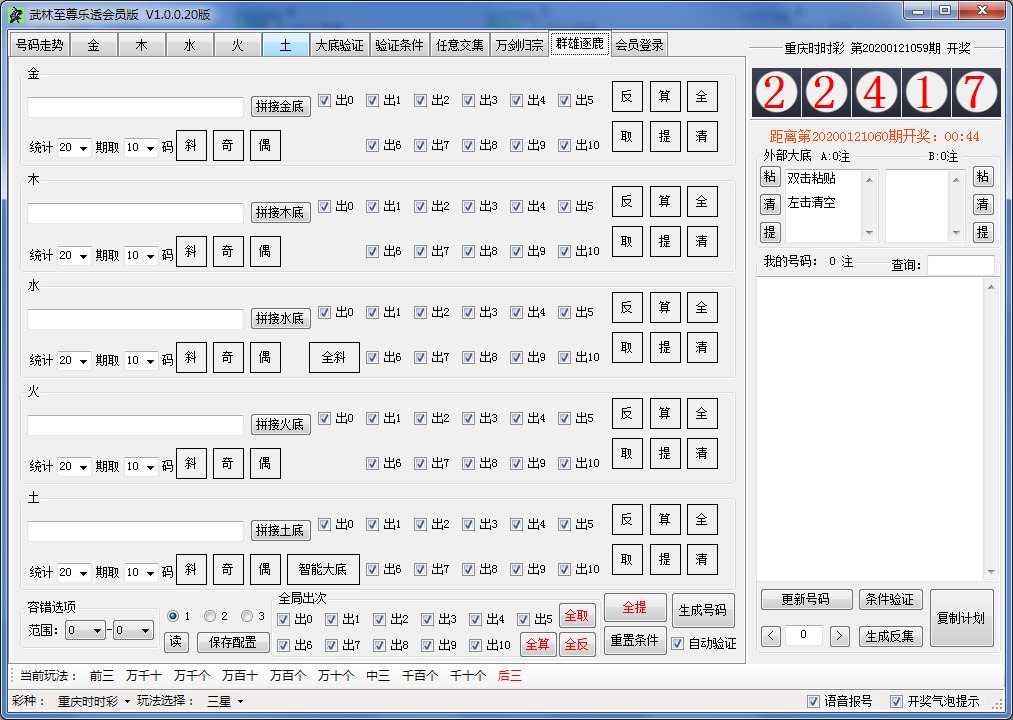
Task: Click the right arrow next to the page number
Action: [840, 636]
